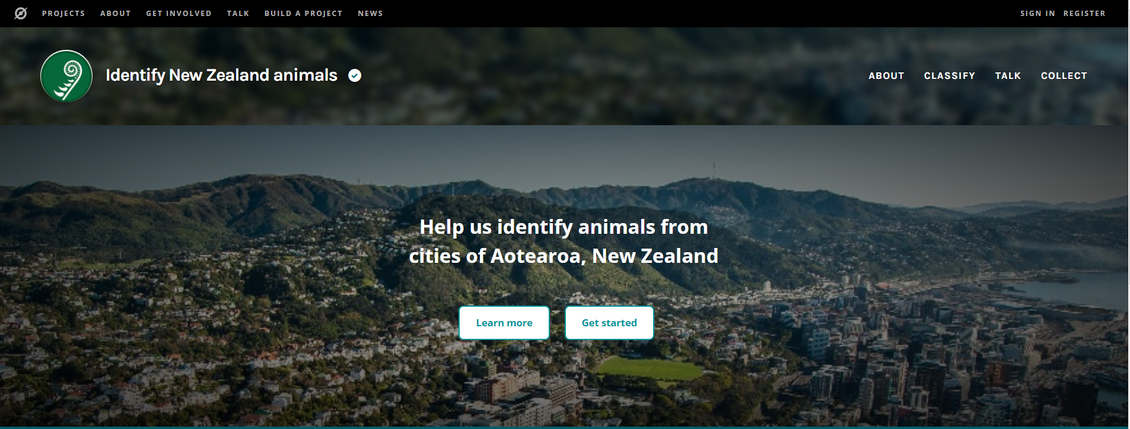The width and height of the screenshot is (1130, 429).
Task: Open the green fern project avatar
Action: (66, 76)
